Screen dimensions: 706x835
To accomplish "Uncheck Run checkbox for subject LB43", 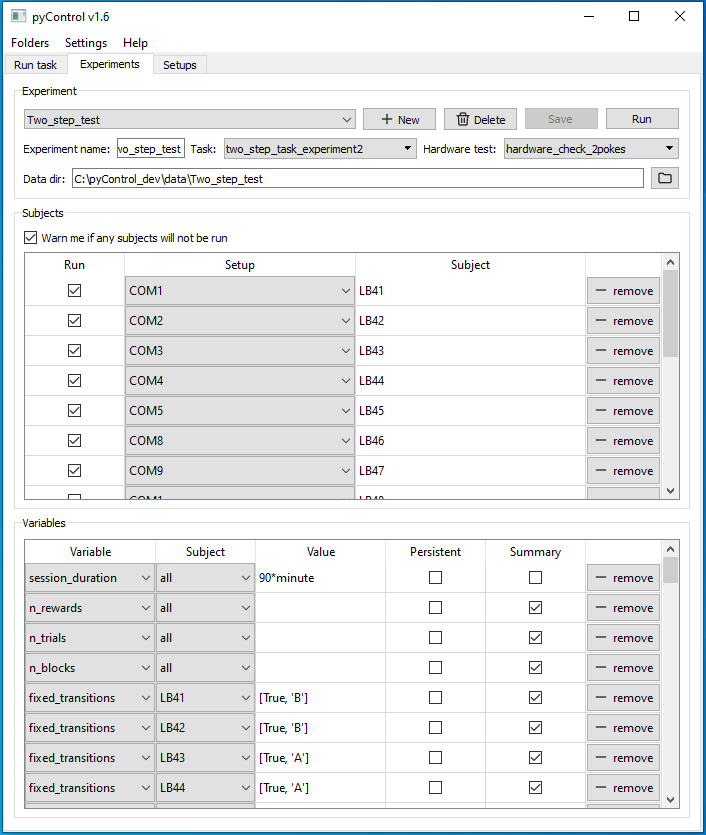I will coord(75,350).
